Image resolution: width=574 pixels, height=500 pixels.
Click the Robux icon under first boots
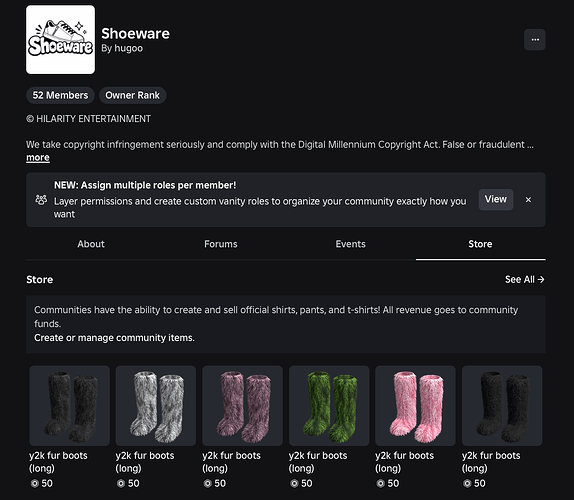point(35,484)
